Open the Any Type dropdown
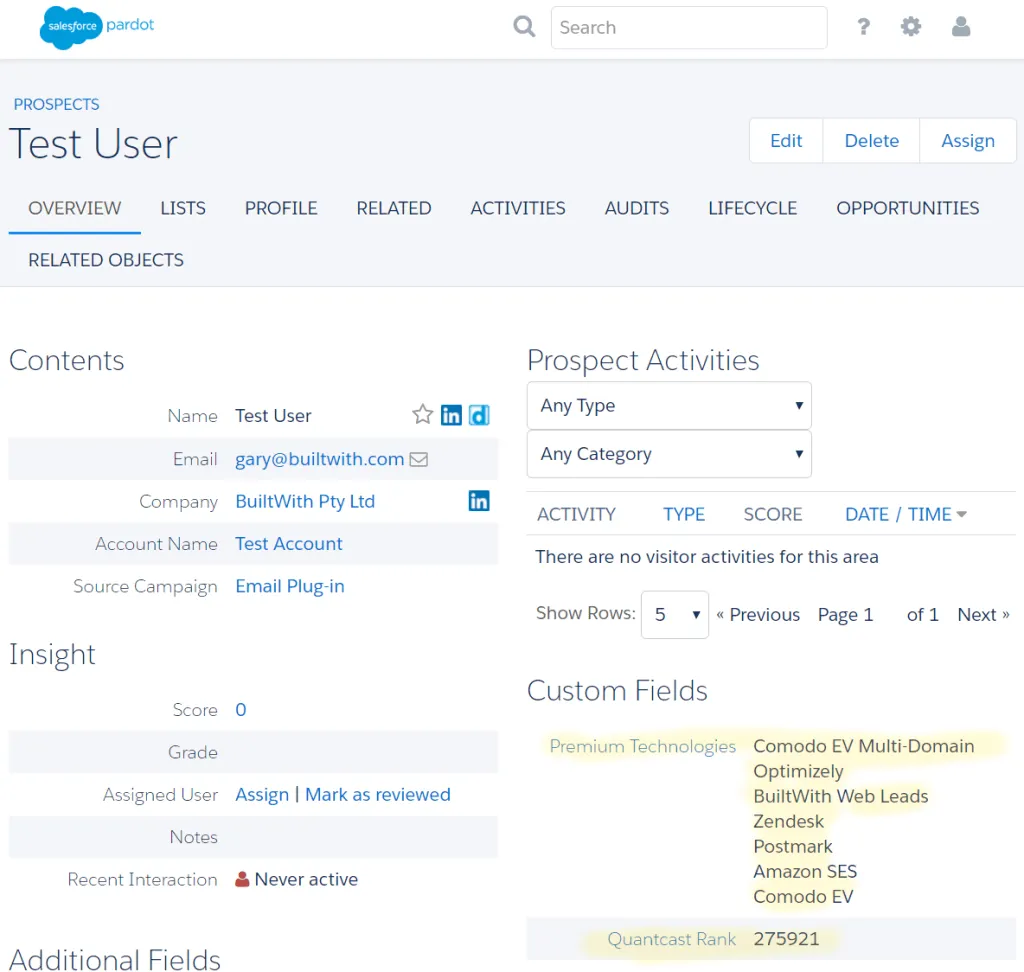Viewport: 1024px width, 972px height. pos(668,406)
